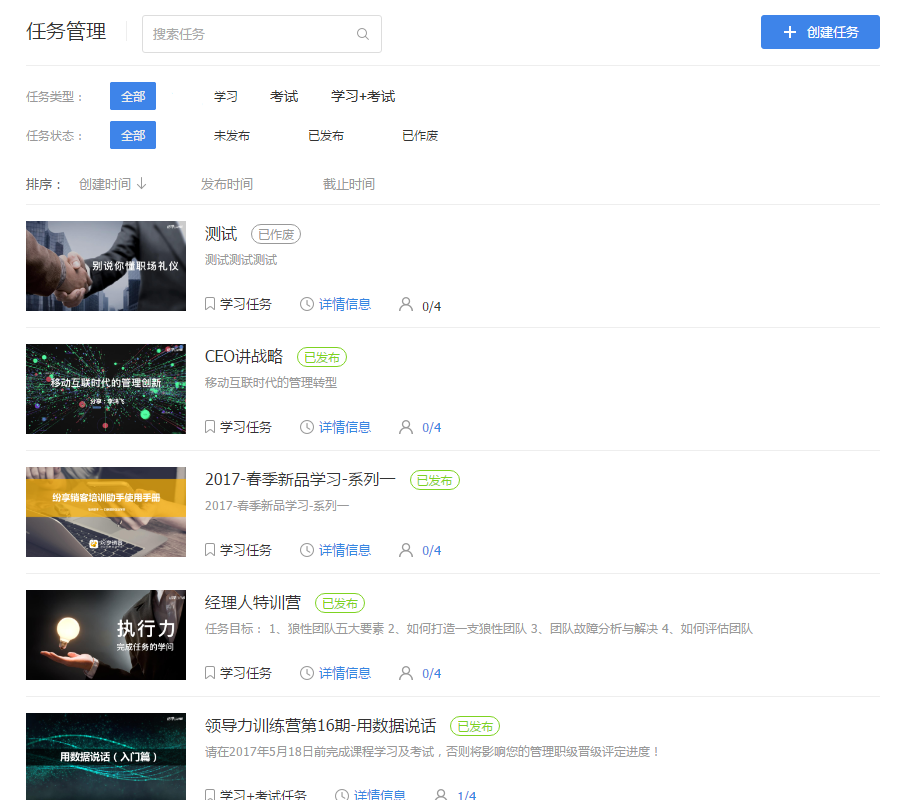Click the 0/4 count for 2017-春季新品学习-系列一
The image size is (900, 800).
(432, 550)
